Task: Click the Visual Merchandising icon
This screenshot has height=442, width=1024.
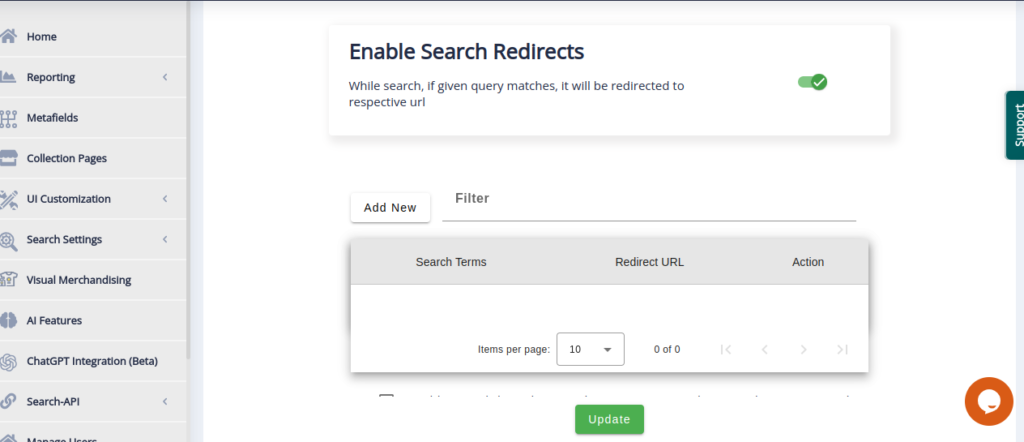Action: (x=9, y=280)
